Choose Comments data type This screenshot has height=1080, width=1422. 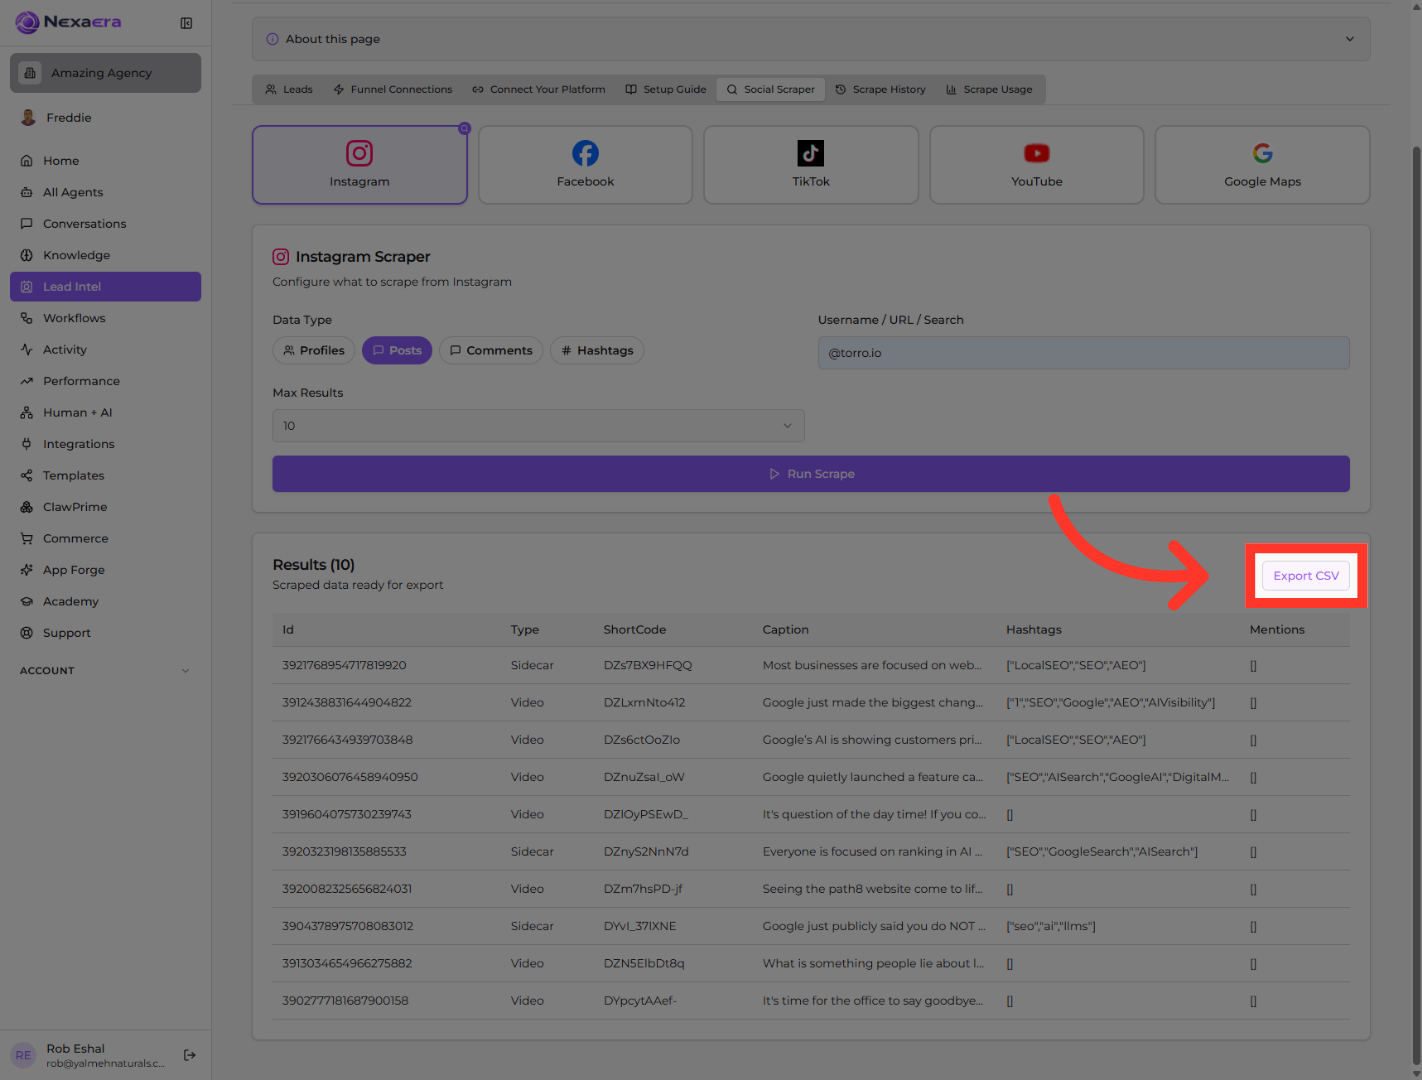pyautogui.click(x=491, y=351)
